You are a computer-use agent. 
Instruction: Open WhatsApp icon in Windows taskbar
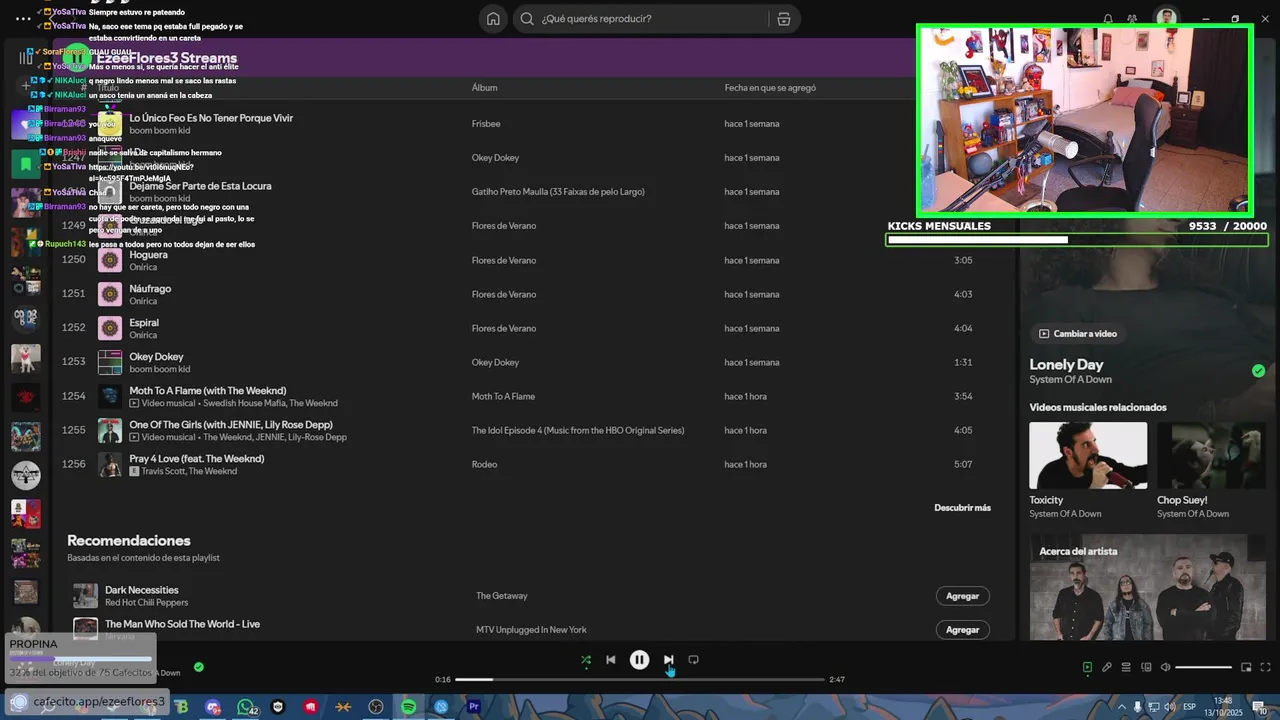[246, 707]
